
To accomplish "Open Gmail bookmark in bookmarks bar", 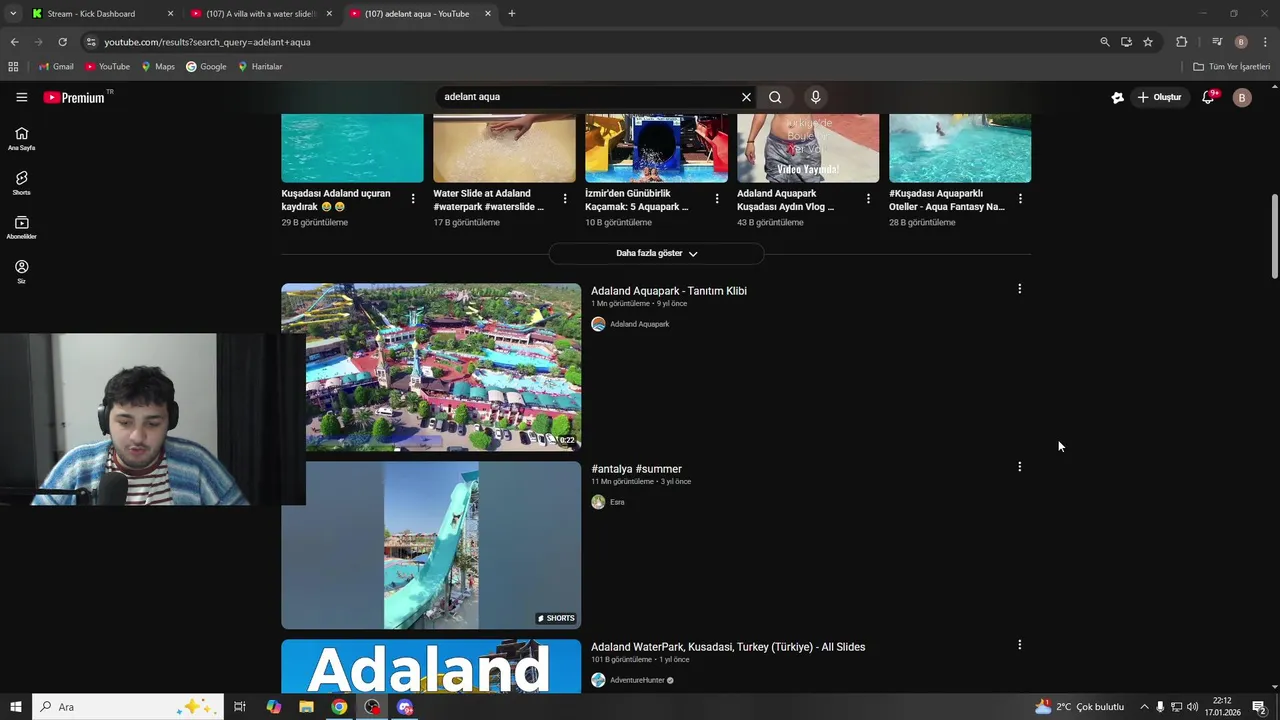I will tap(56, 67).
